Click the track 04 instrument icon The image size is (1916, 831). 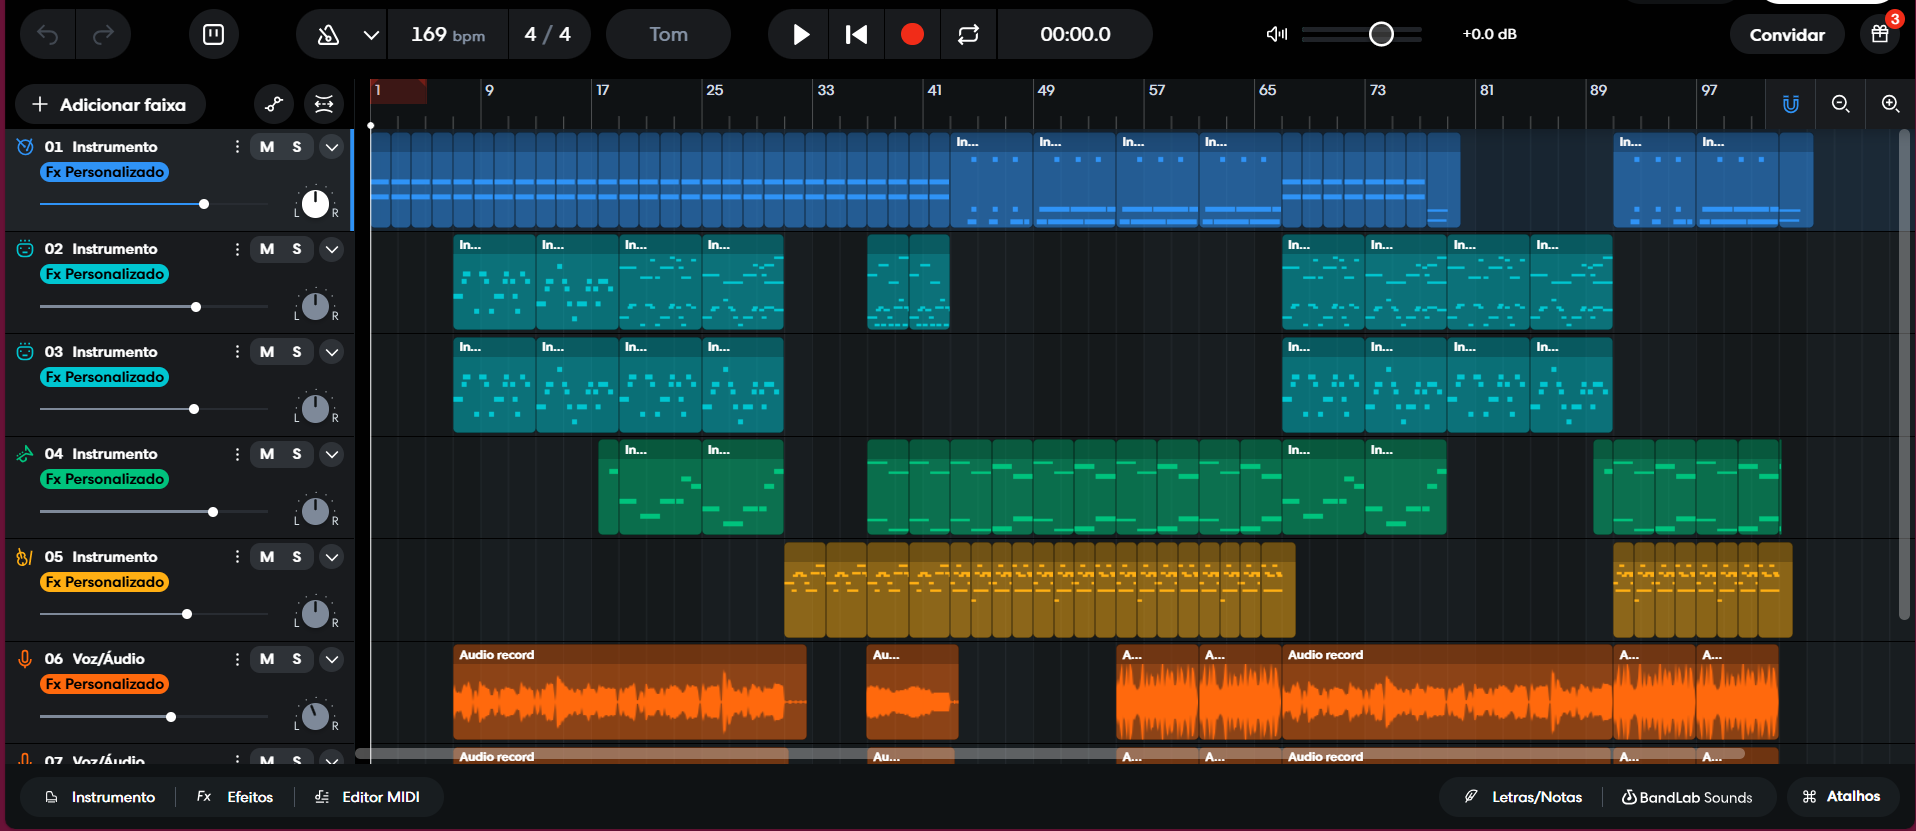25,454
